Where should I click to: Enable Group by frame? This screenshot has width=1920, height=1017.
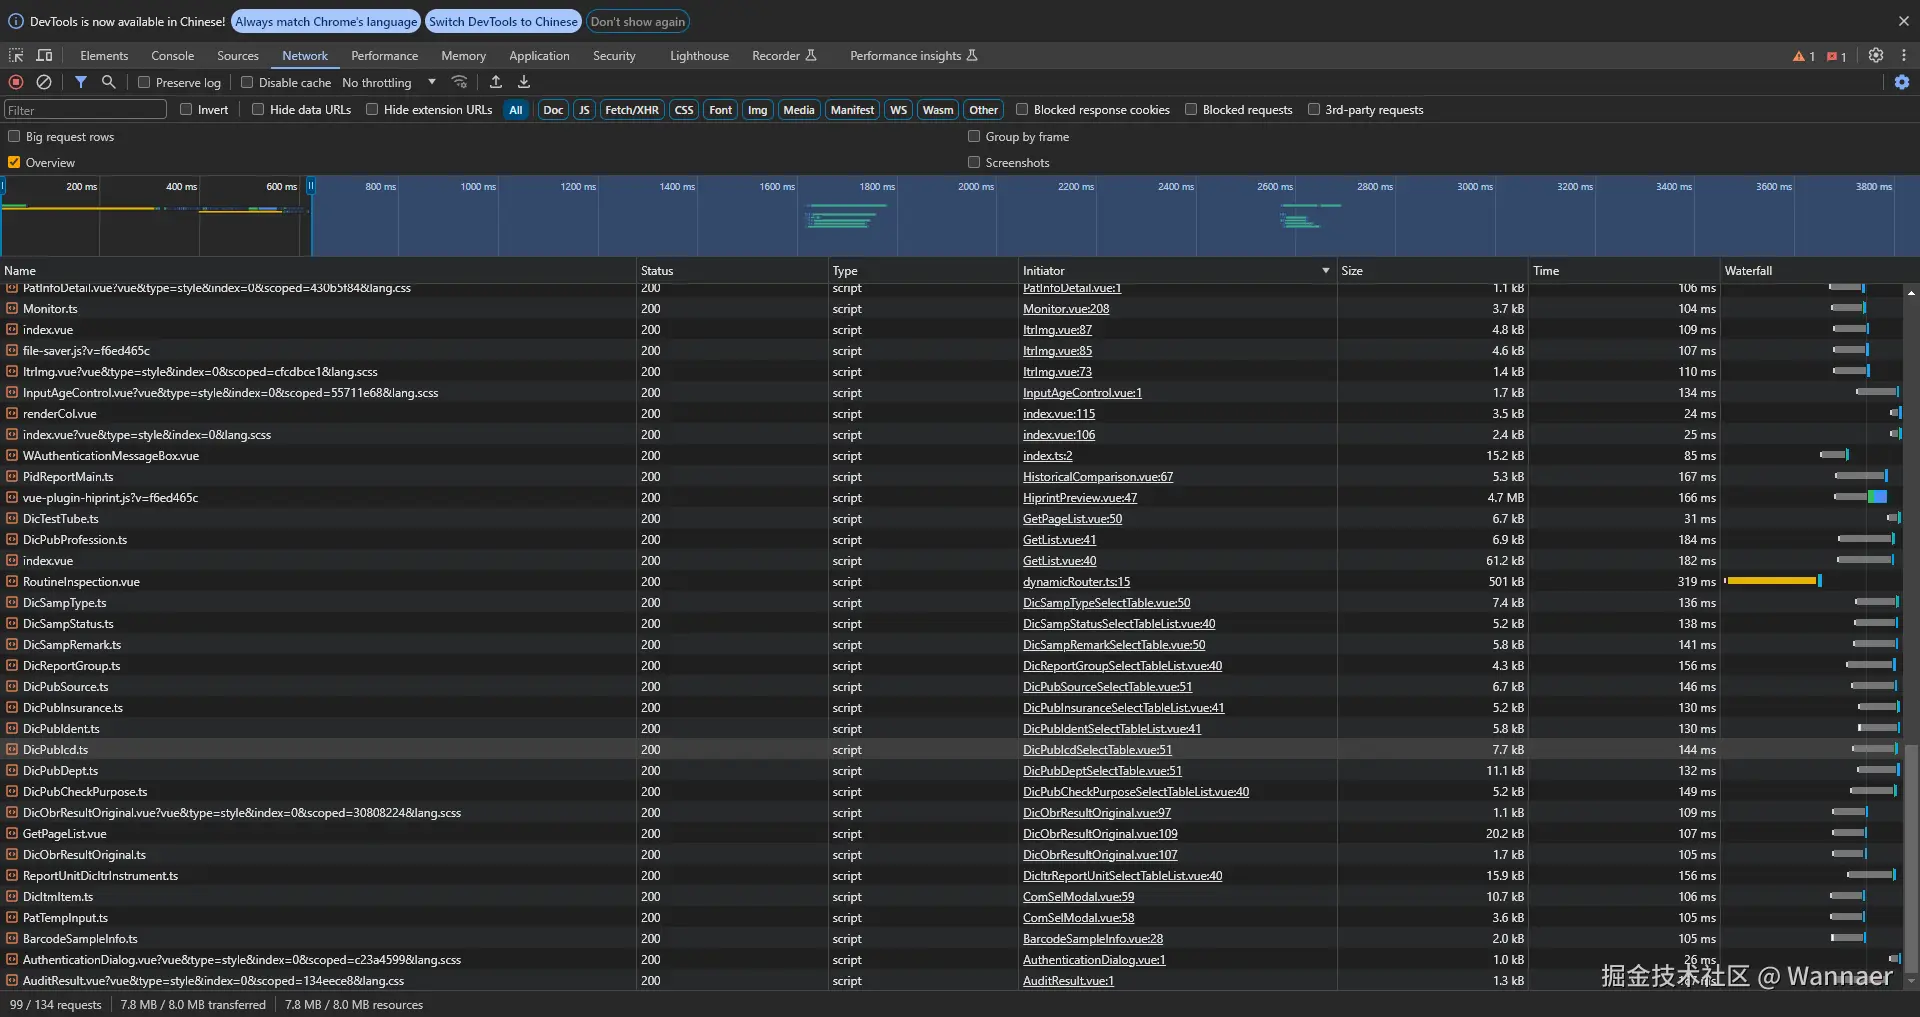(x=974, y=136)
